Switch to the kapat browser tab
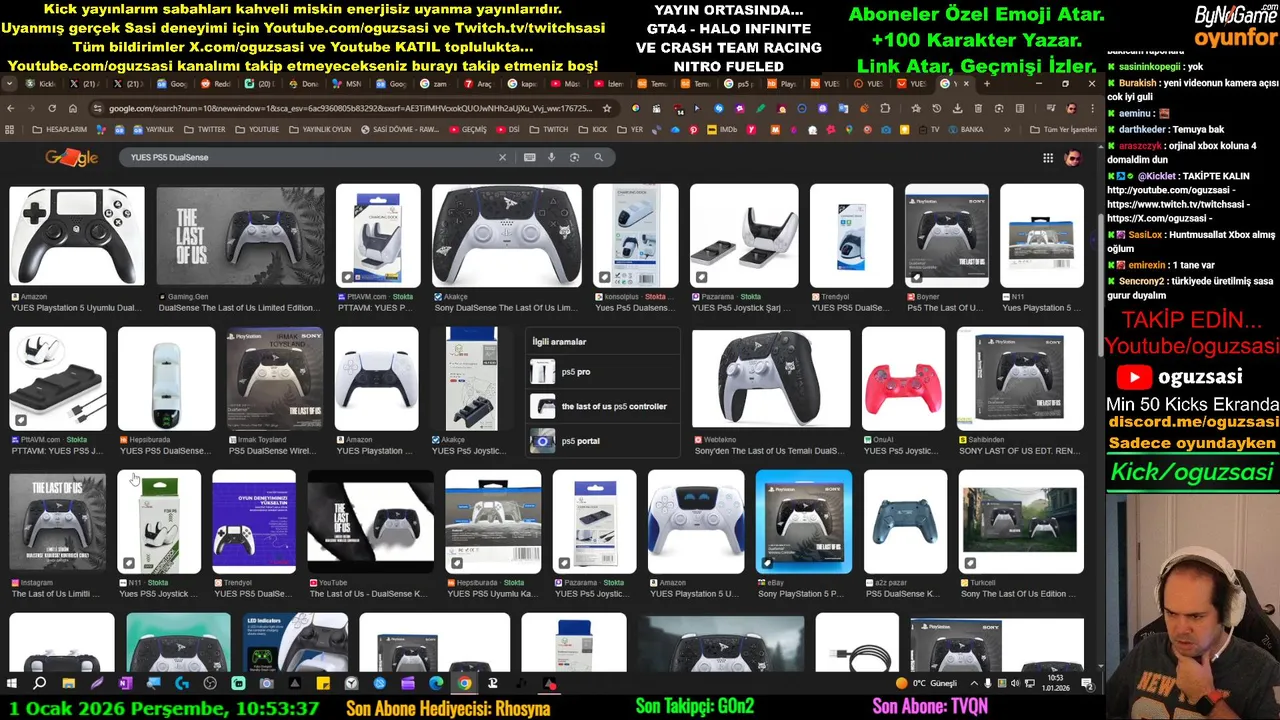The width and height of the screenshot is (1280, 720). tap(521, 84)
